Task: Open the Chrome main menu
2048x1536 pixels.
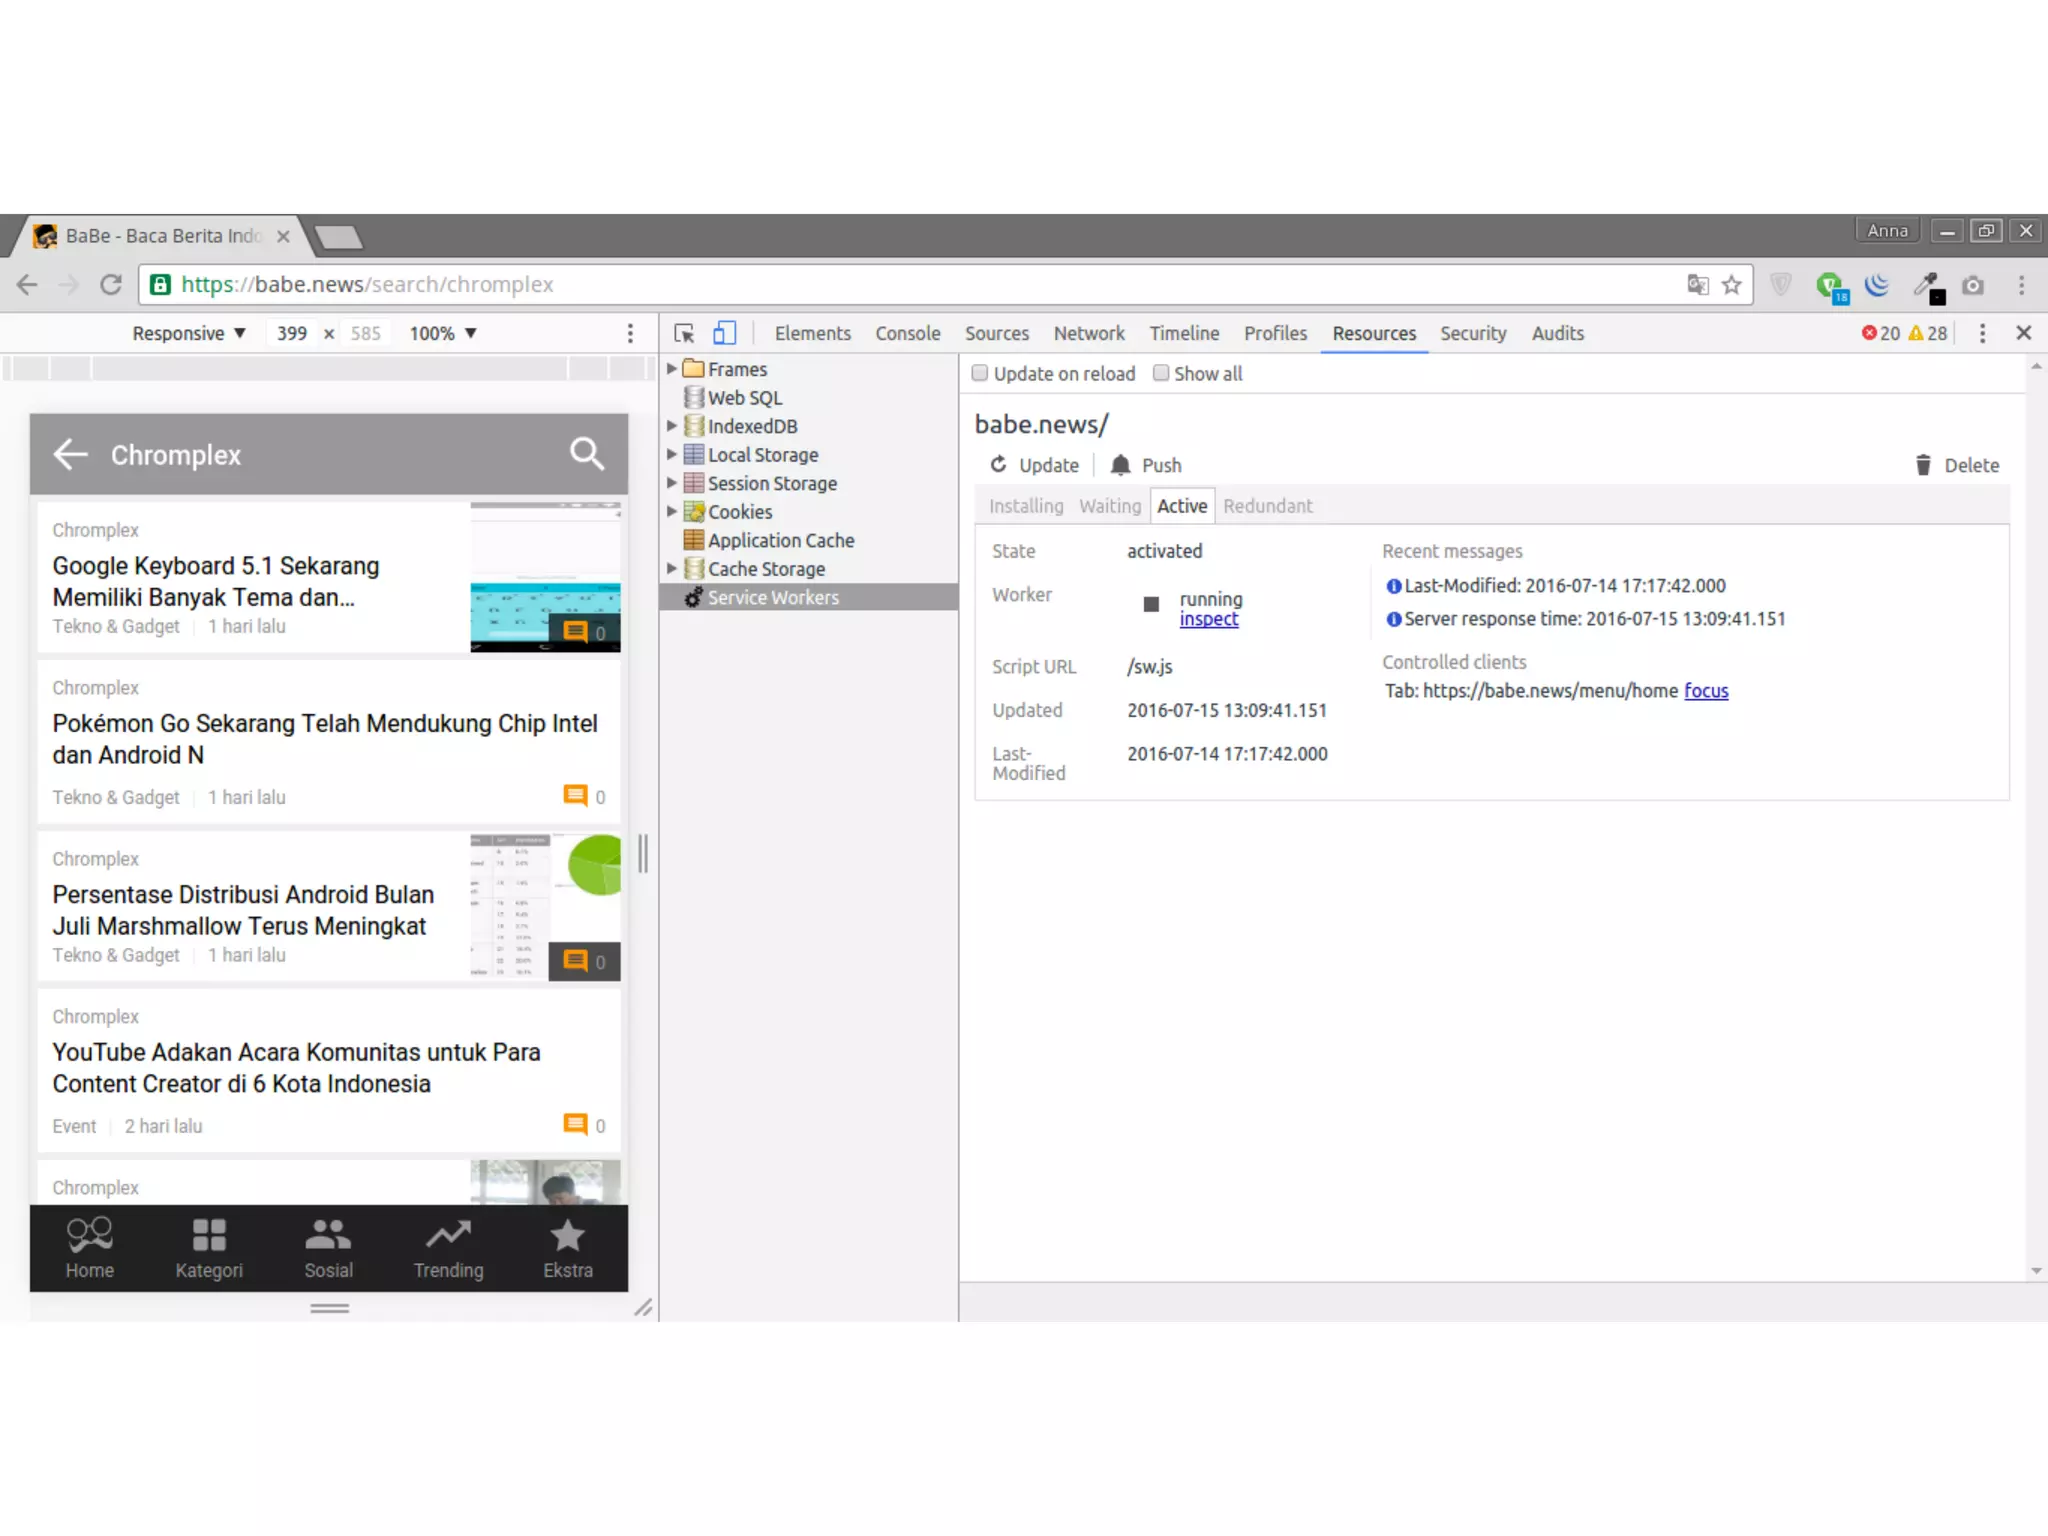Action: [x=2021, y=285]
